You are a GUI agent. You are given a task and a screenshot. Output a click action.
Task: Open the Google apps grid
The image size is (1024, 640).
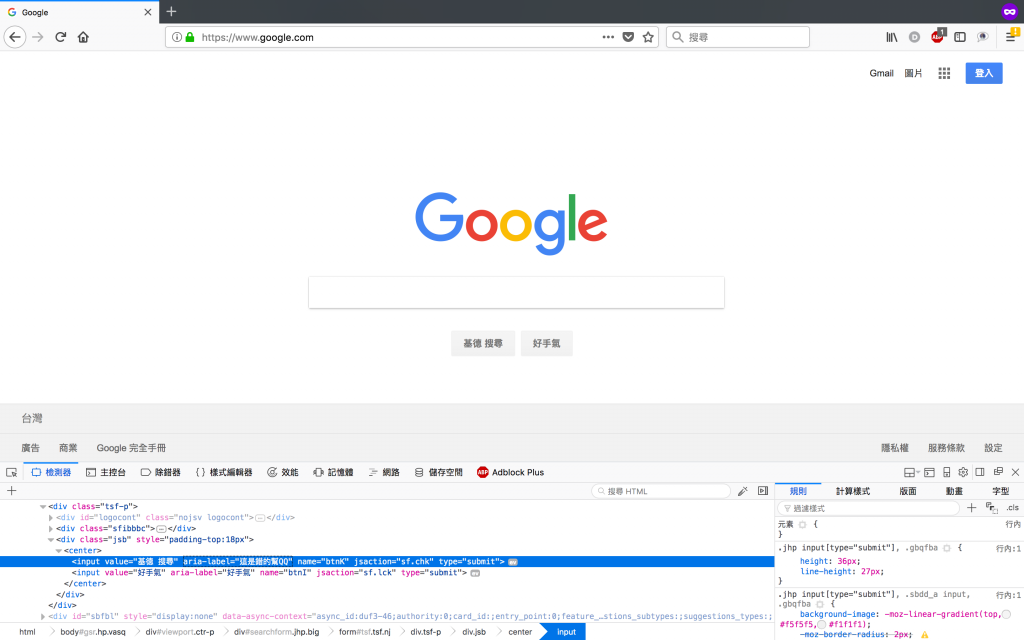(944, 73)
